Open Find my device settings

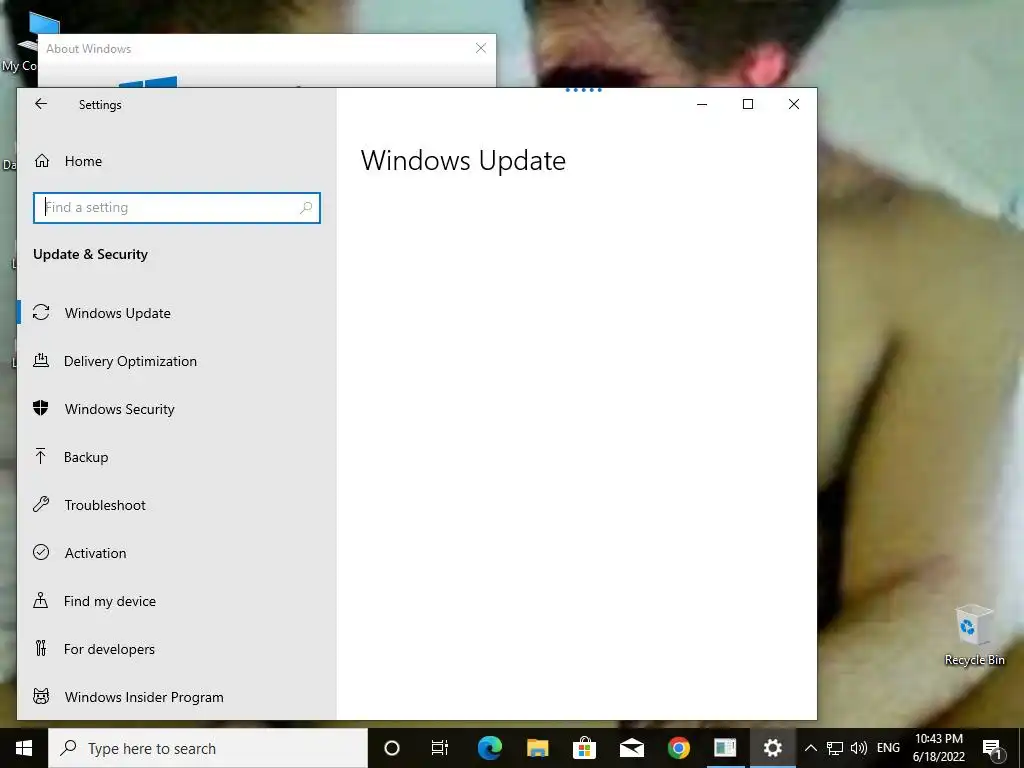[x=110, y=601]
